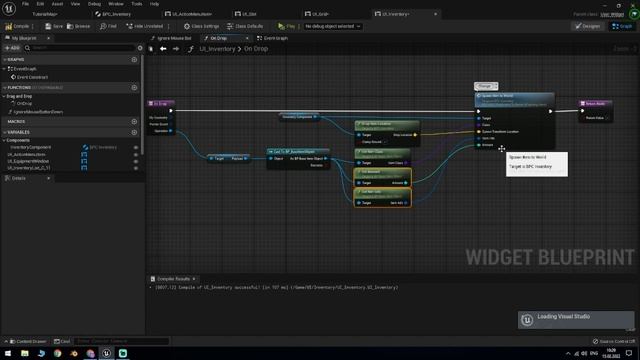This screenshot has width=640, height=360.
Task: Toggle Hide Unrelated nodes
Action: click(144, 26)
